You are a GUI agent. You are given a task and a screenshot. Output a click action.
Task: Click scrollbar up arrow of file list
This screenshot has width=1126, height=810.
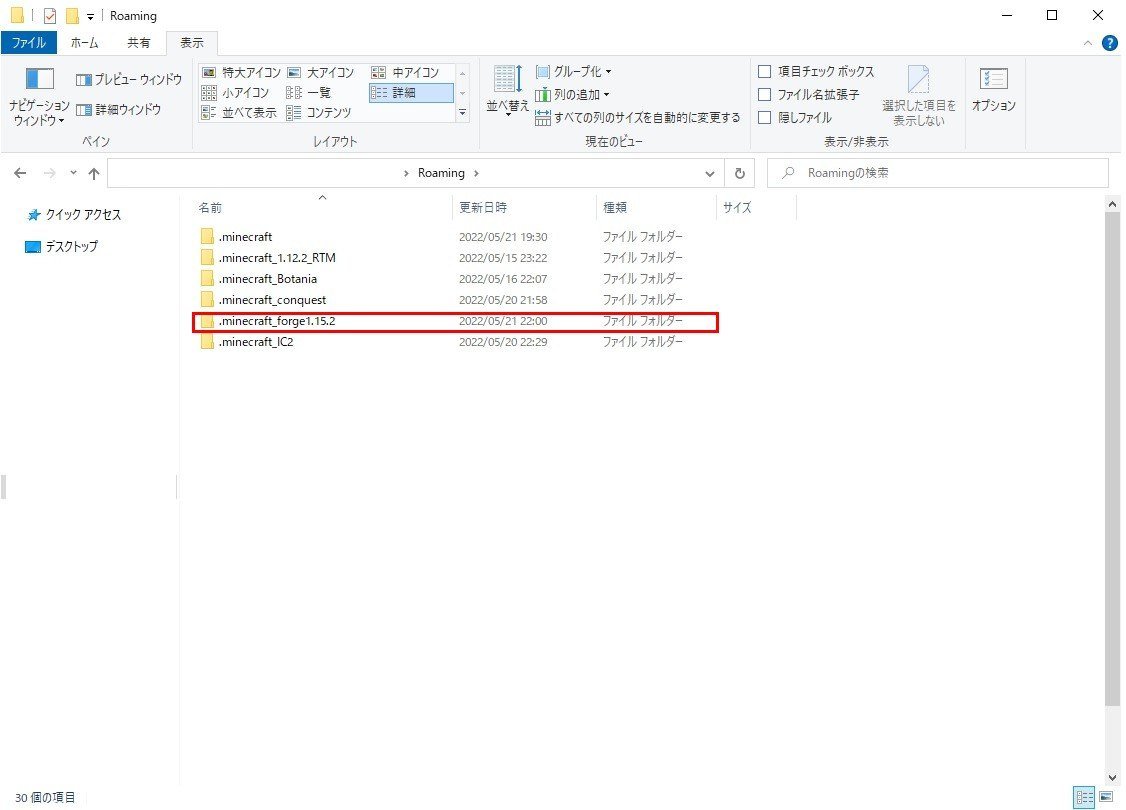pyautogui.click(x=1112, y=205)
